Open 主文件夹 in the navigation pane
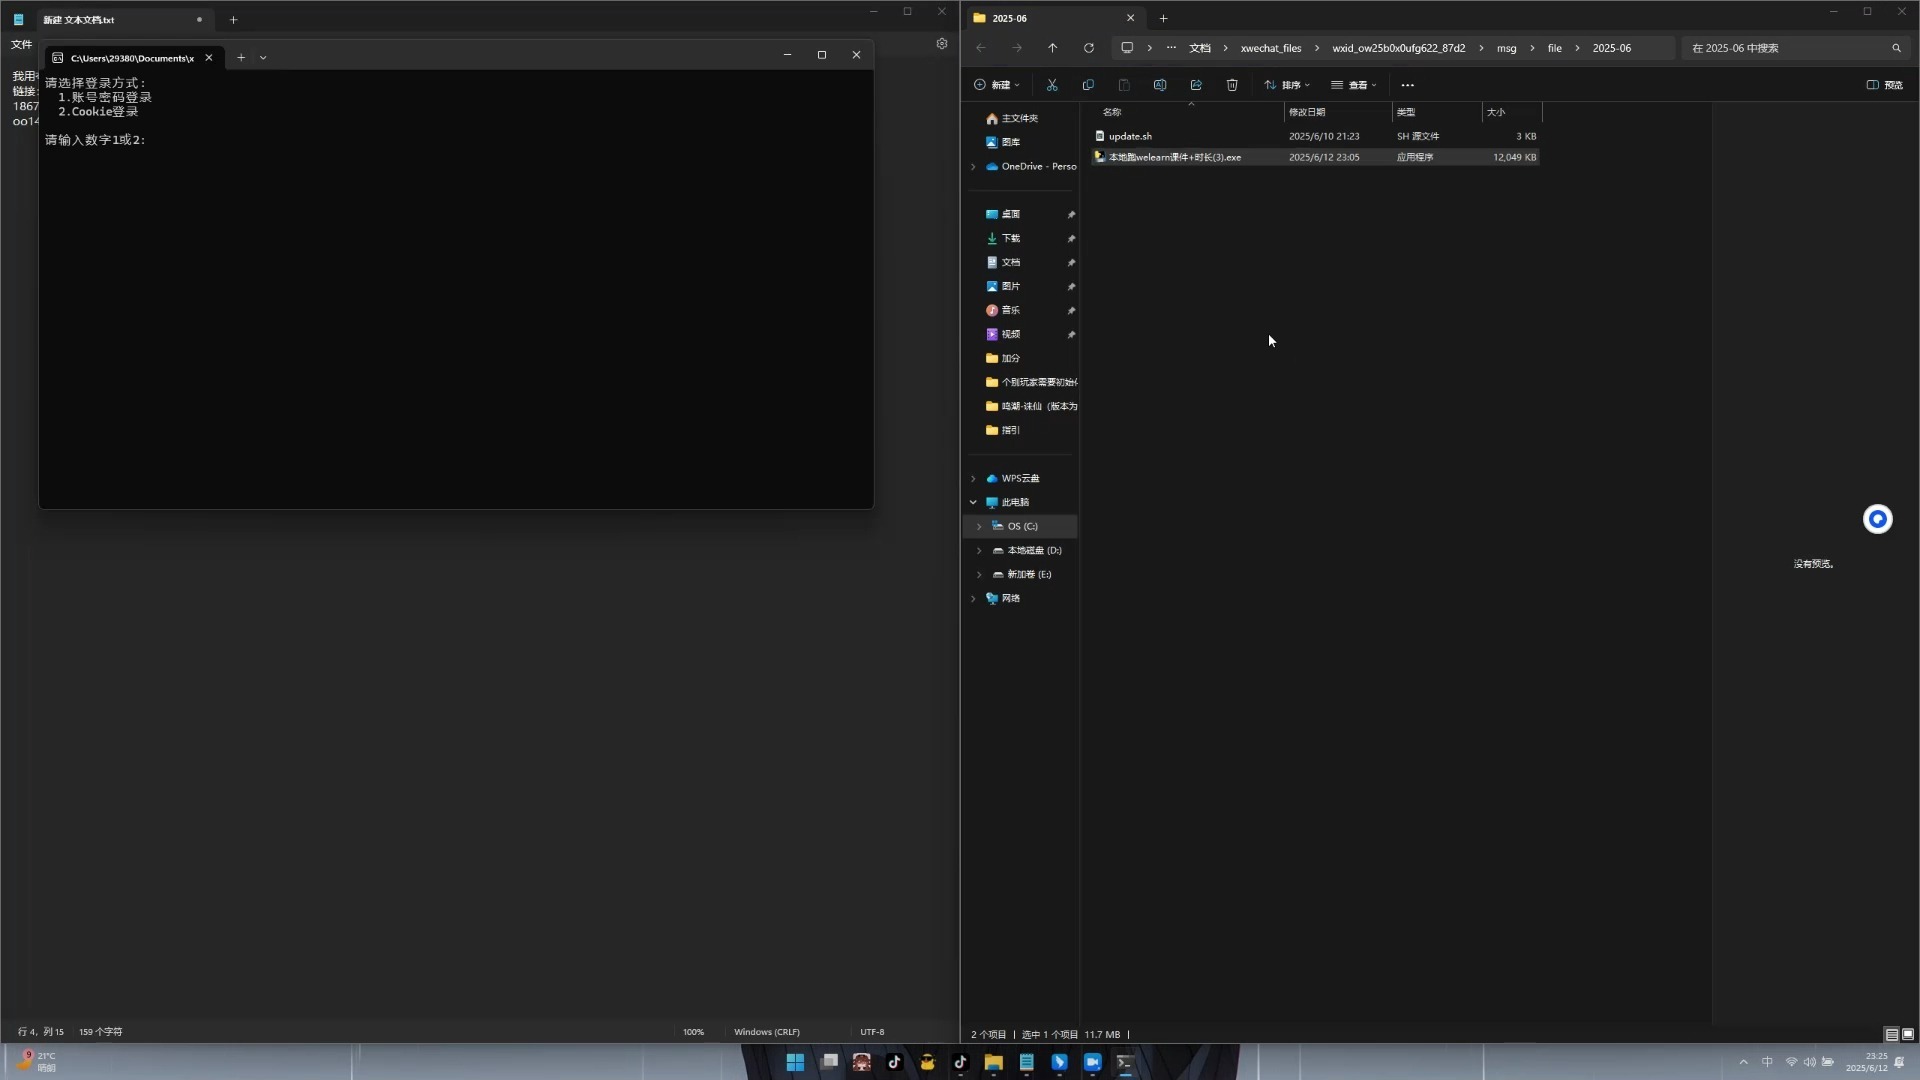This screenshot has height=1080, width=1920. pyautogui.click(x=1020, y=119)
